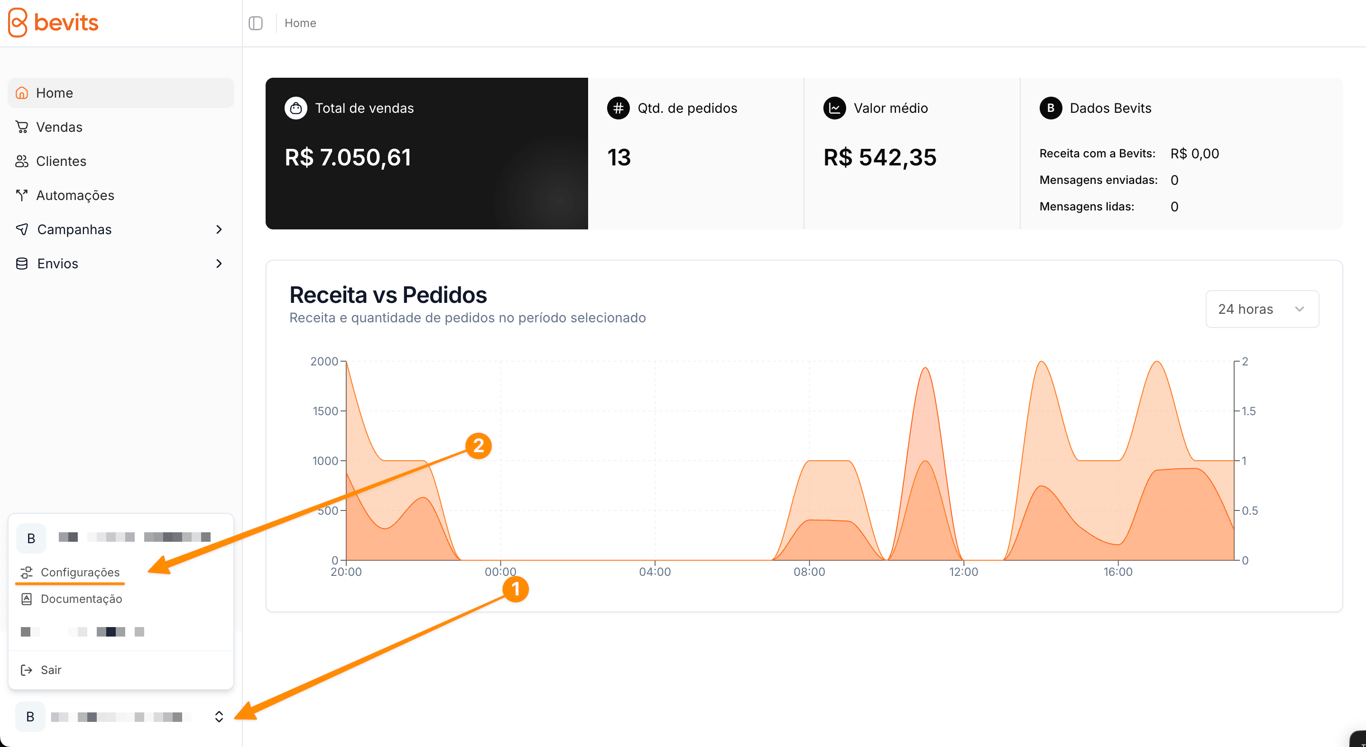Open Configurações from the account menu

click(71, 572)
